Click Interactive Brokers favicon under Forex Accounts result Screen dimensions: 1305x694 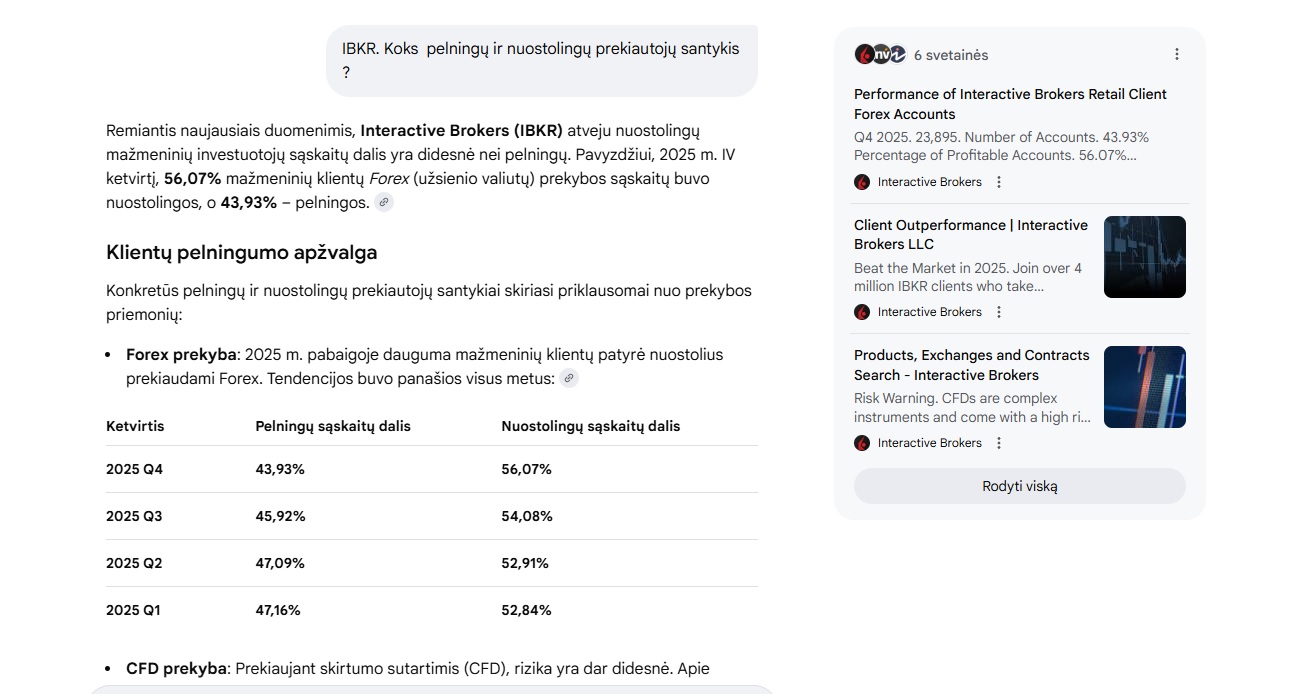pos(862,182)
